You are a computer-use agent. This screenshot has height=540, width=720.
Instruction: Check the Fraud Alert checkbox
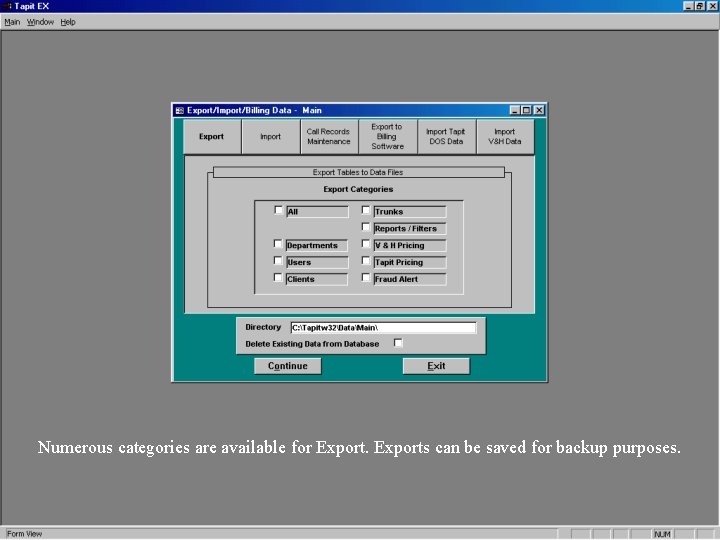point(366,278)
